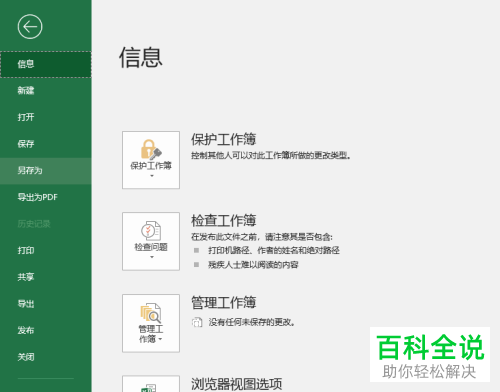Image resolution: width=500 pixels, height=392 pixels.
Task: Click the 检查问题 checklist document icon
Action: point(151,231)
